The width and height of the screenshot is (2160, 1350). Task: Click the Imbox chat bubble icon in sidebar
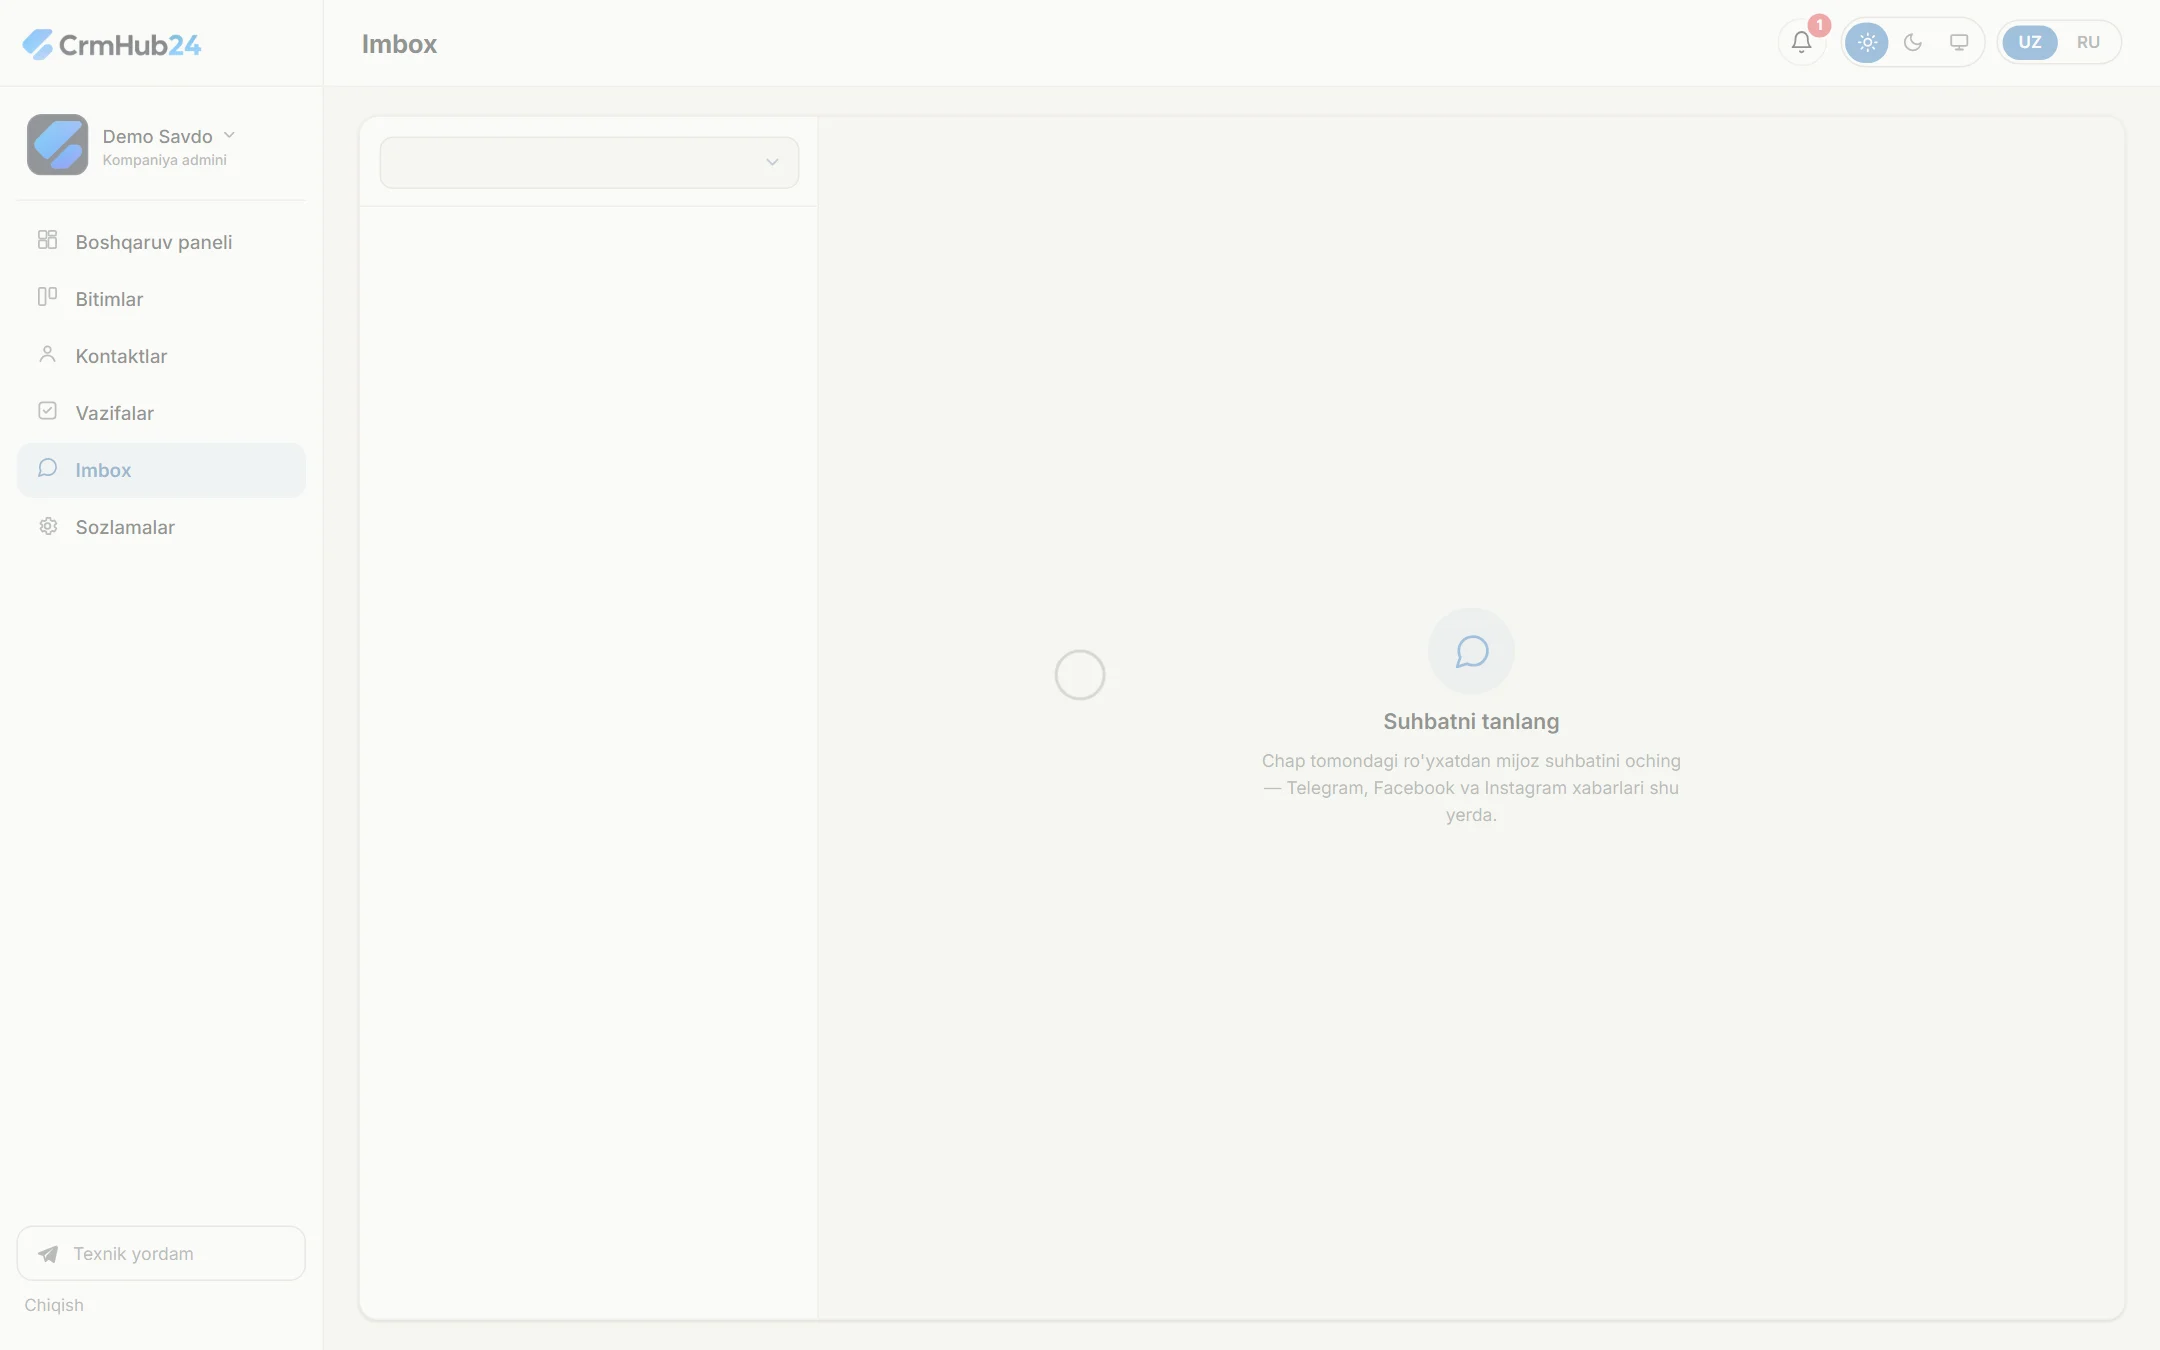(47, 468)
